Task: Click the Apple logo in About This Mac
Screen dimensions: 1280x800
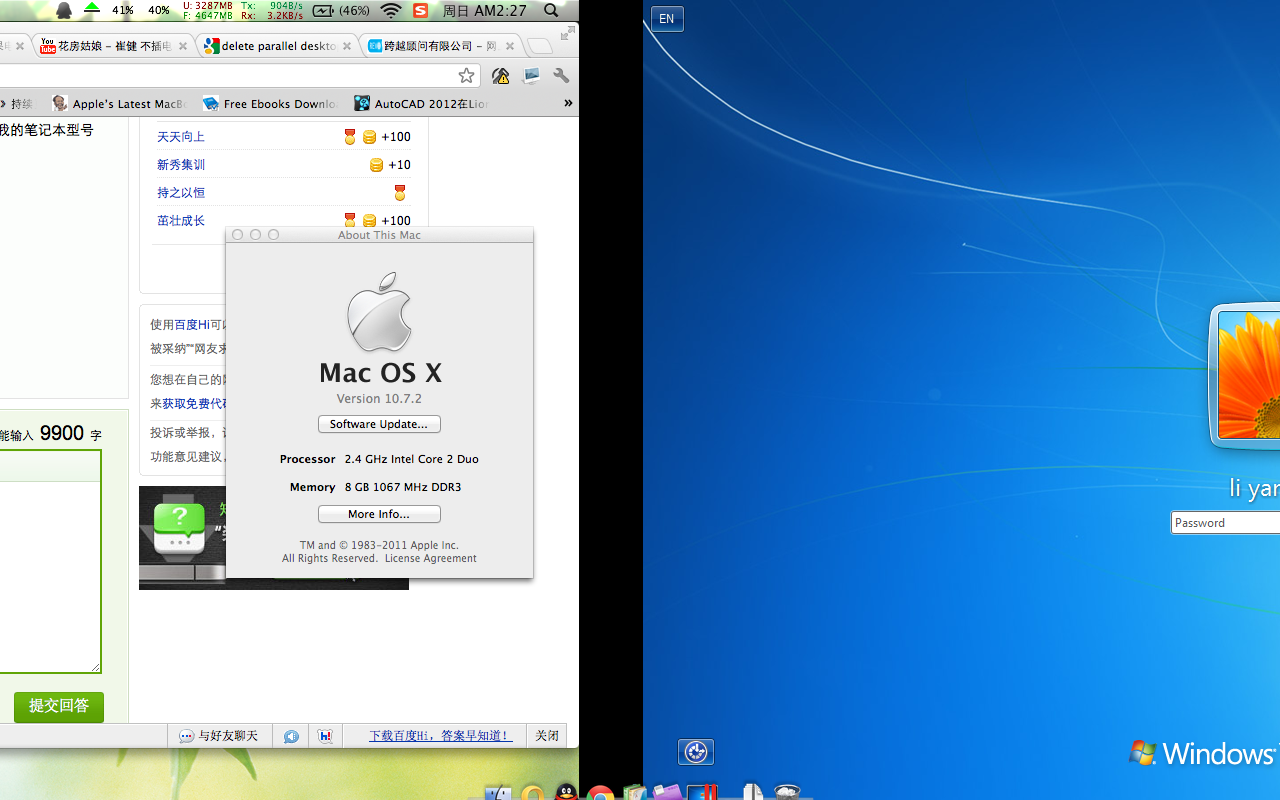Action: [x=379, y=311]
